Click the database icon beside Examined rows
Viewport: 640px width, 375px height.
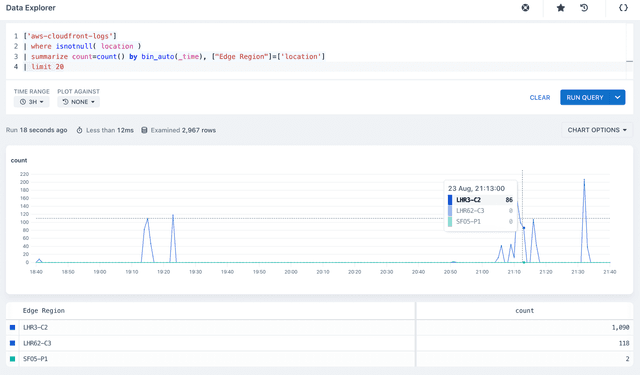click(144, 130)
